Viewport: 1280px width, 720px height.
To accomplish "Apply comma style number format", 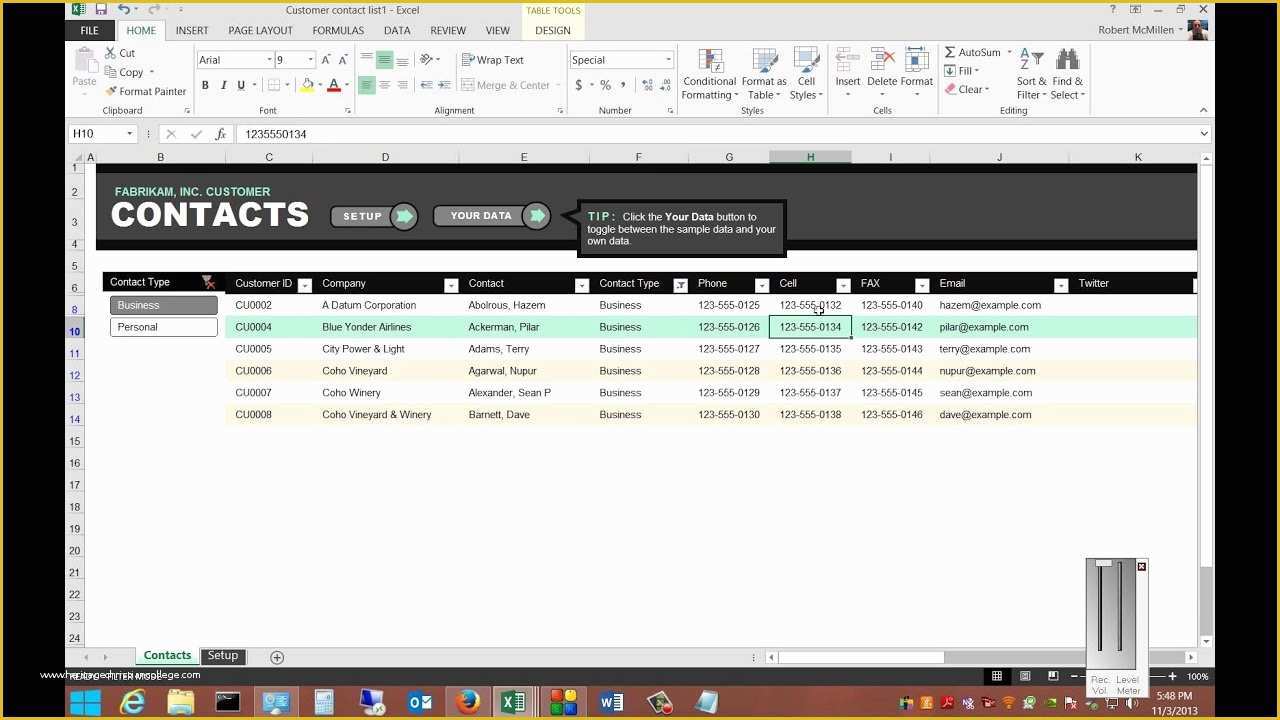I will click(x=622, y=85).
